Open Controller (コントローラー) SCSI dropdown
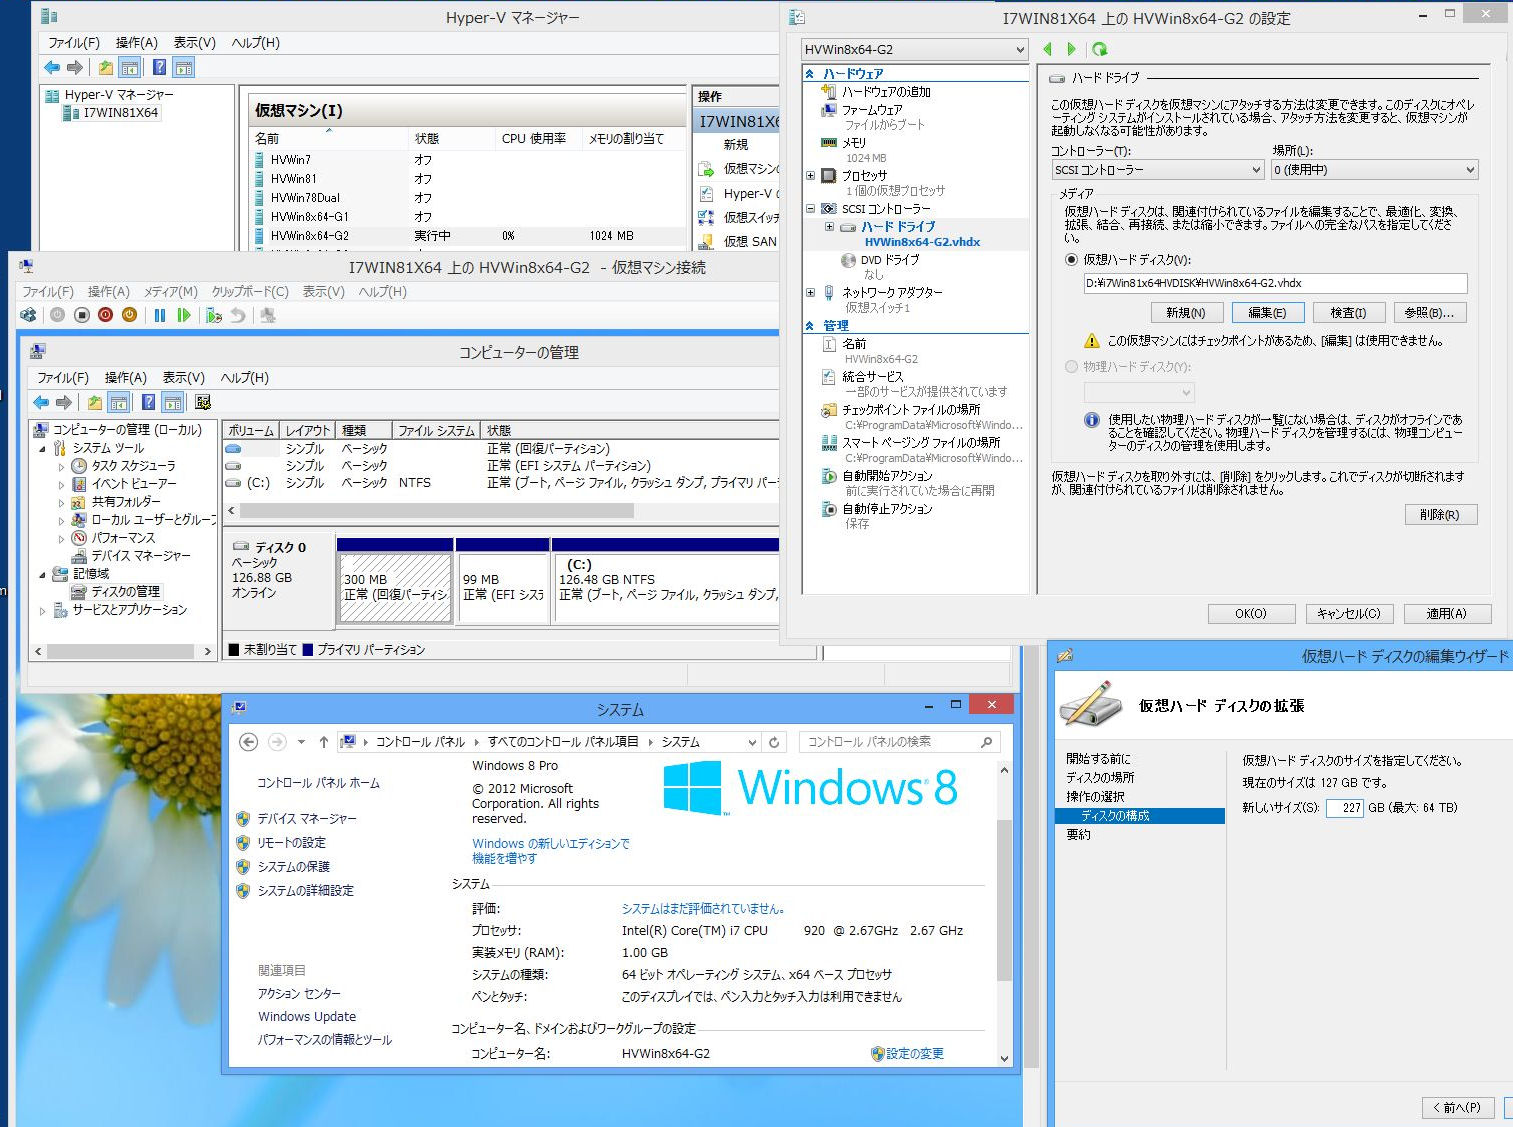This screenshot has height=1127, width=1513. pos(1158,170)
